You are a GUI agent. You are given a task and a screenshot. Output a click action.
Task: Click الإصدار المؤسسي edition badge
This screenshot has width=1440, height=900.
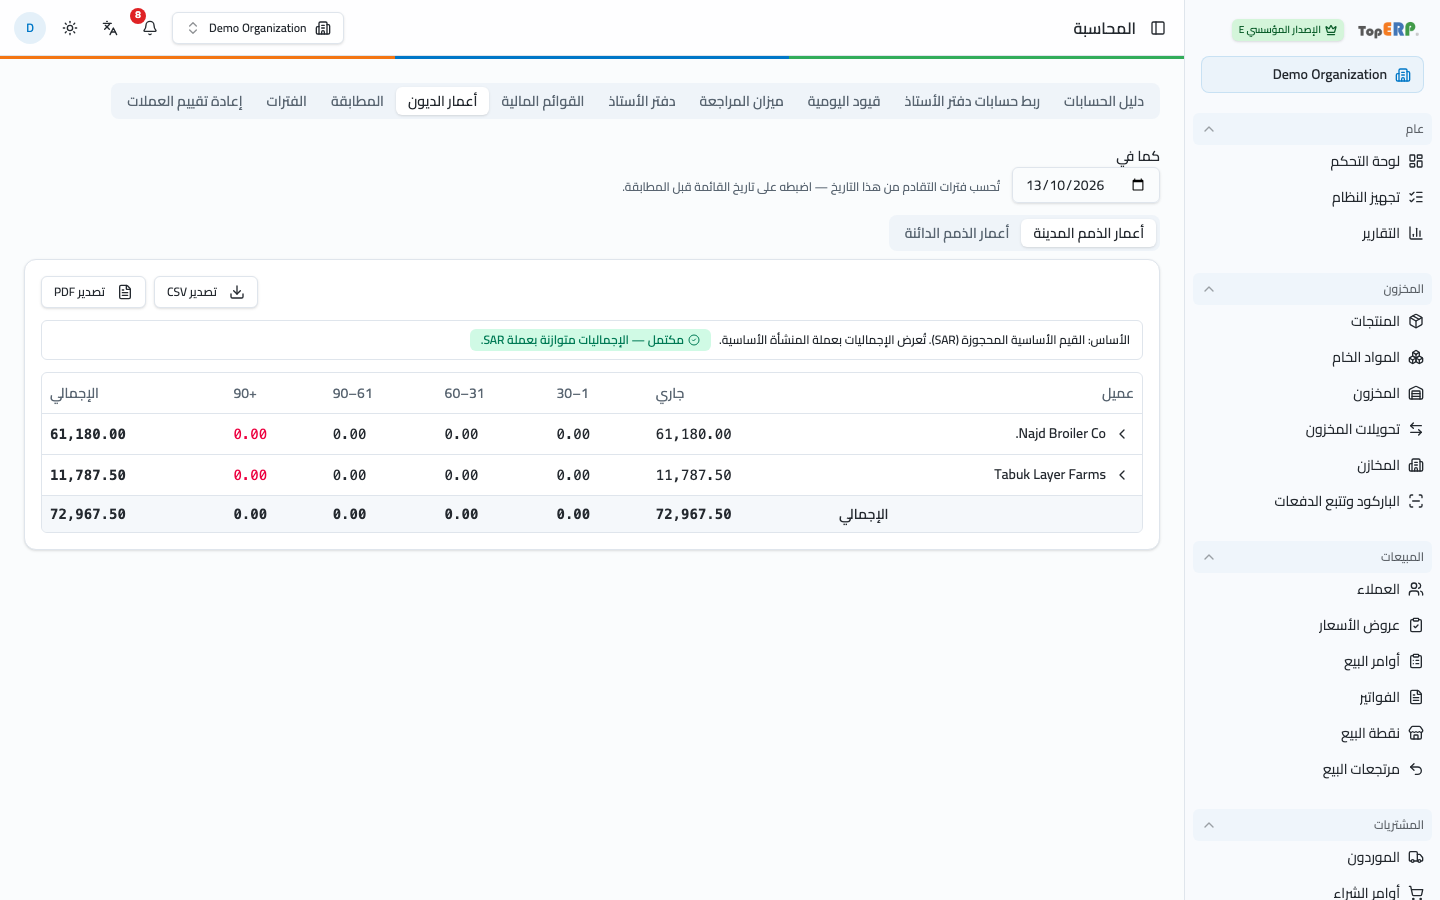coord(1288,30)
